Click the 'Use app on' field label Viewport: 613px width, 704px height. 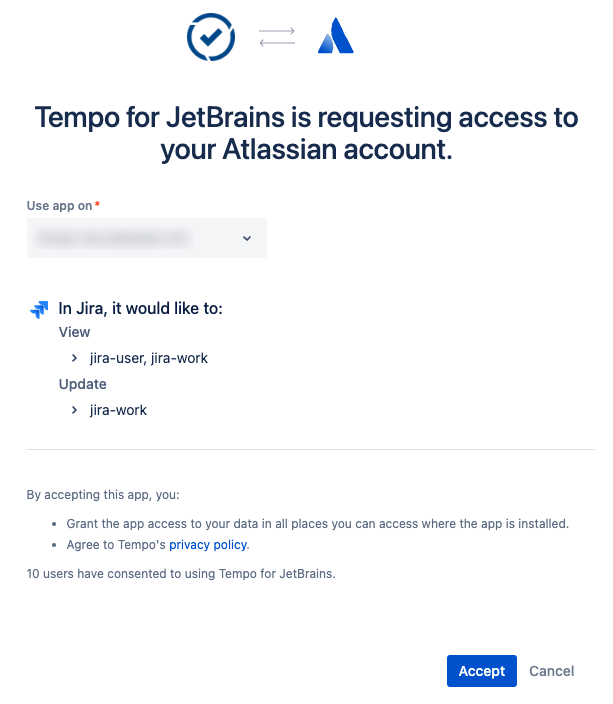pyautogui.click(x=59, y=206)
